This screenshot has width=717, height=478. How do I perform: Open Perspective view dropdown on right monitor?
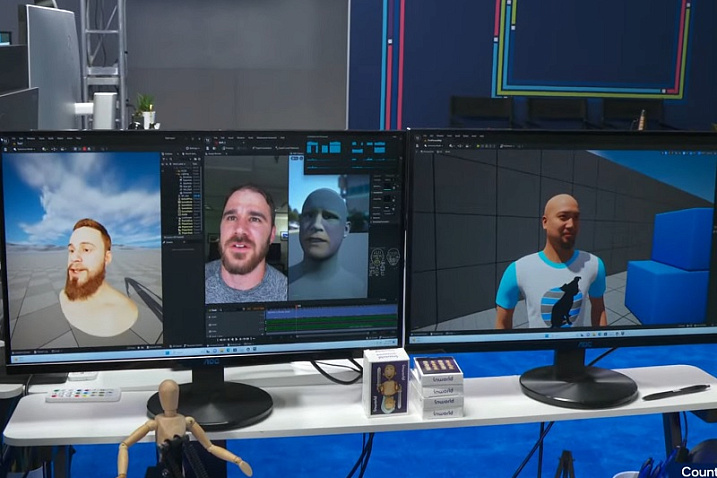[x=427, y=151]
